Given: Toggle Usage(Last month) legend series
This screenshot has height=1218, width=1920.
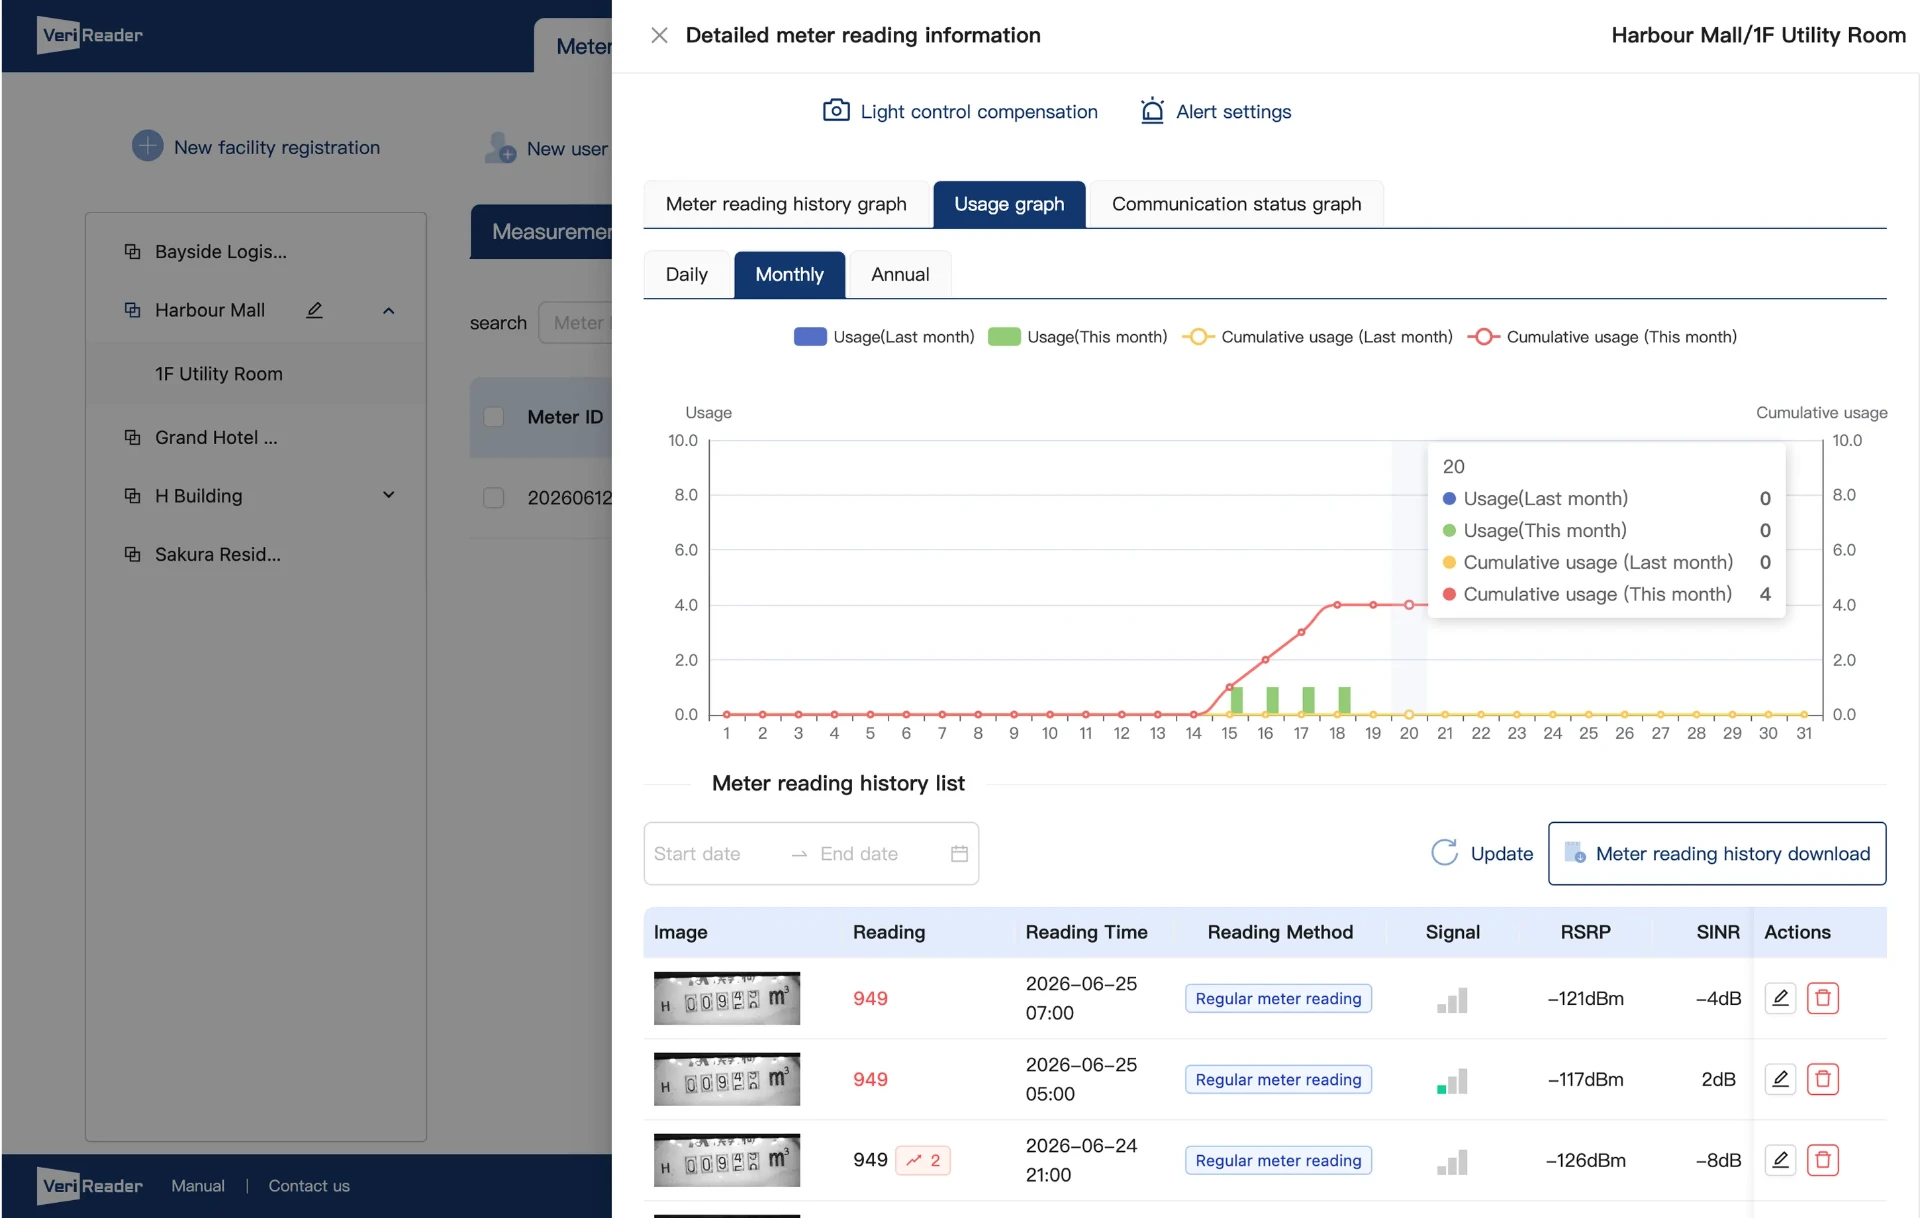Looking at the screenshot, I should pos(883,337).
